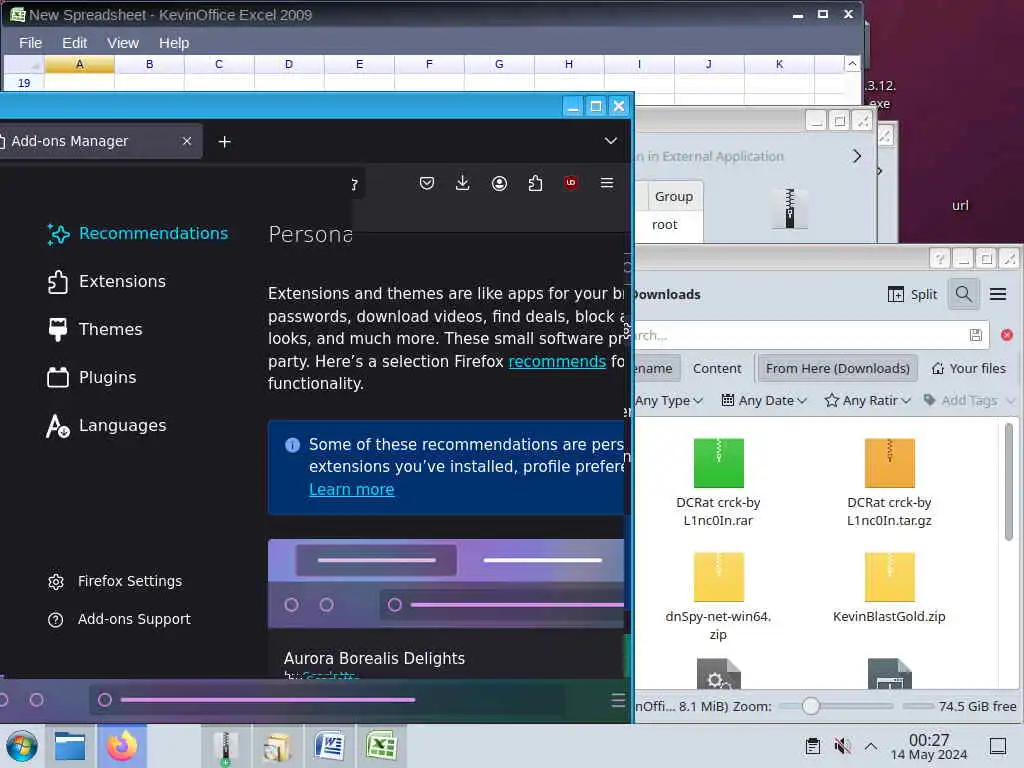
Task: Open the Plugins category
Action: (91, 377)
